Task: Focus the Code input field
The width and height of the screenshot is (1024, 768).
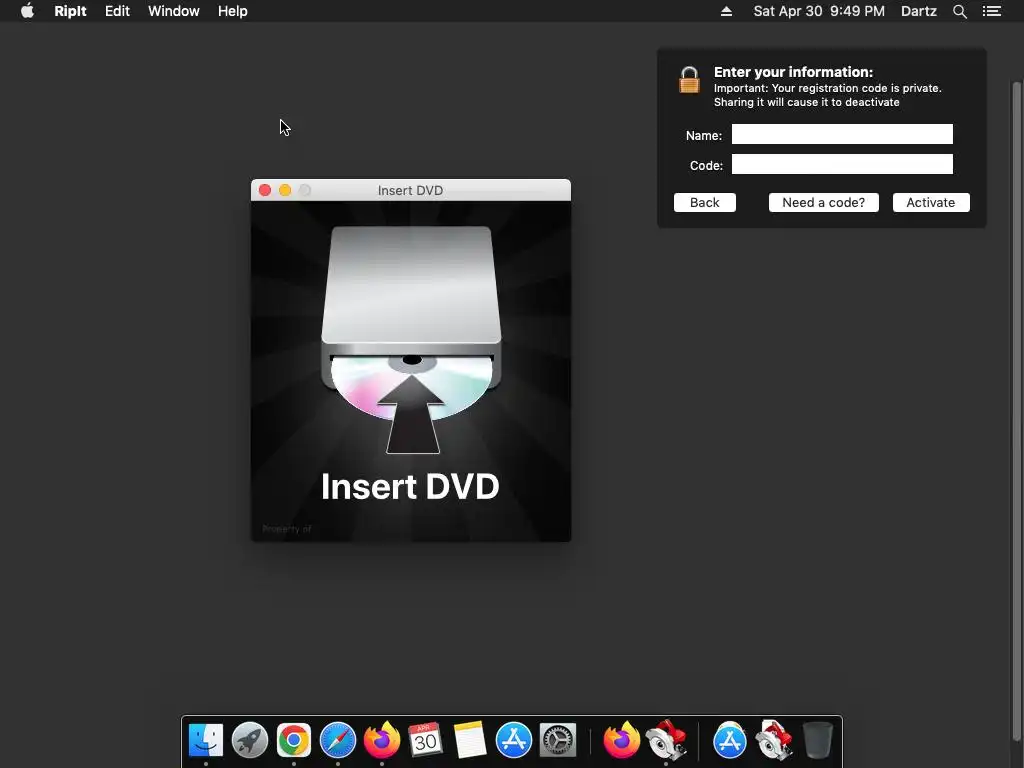Action: pos(842,164)
